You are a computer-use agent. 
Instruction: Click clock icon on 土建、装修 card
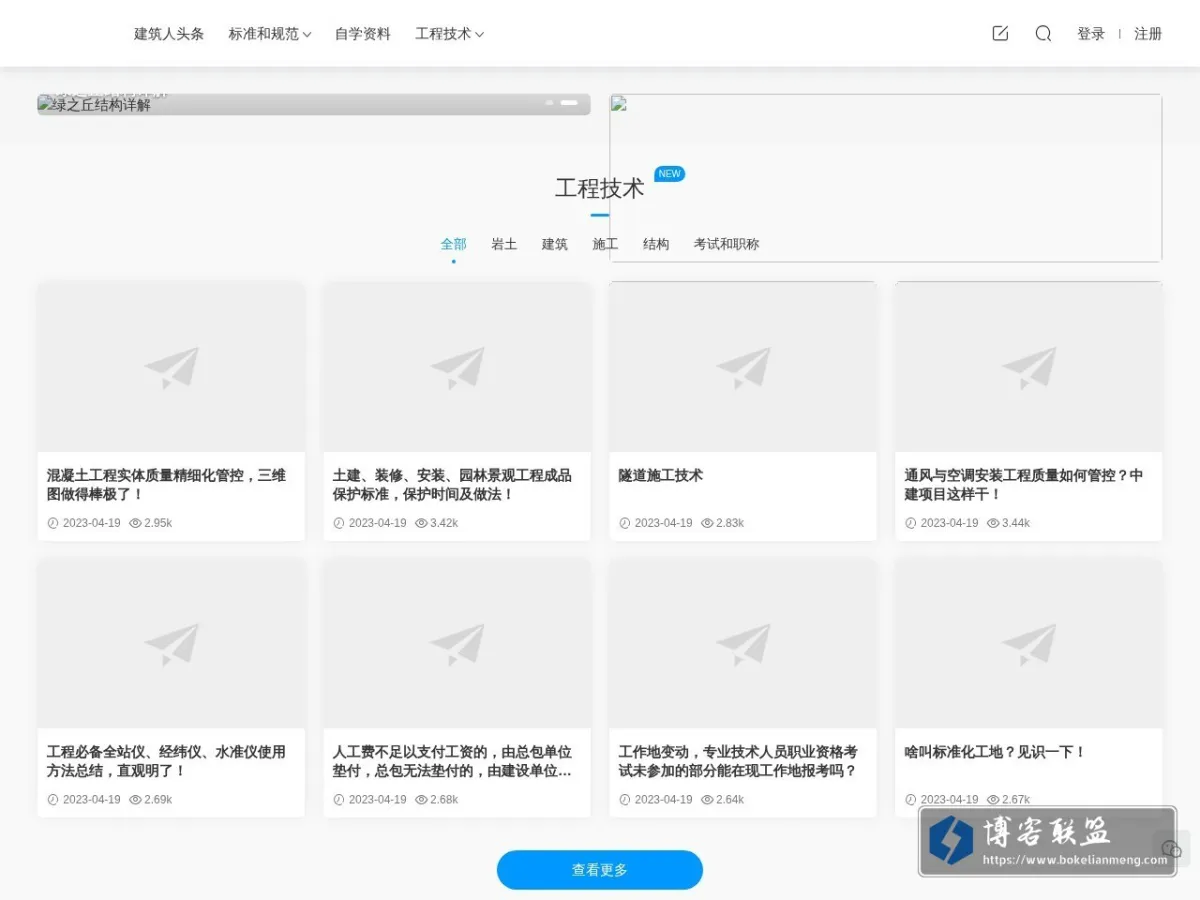(339, 523)
